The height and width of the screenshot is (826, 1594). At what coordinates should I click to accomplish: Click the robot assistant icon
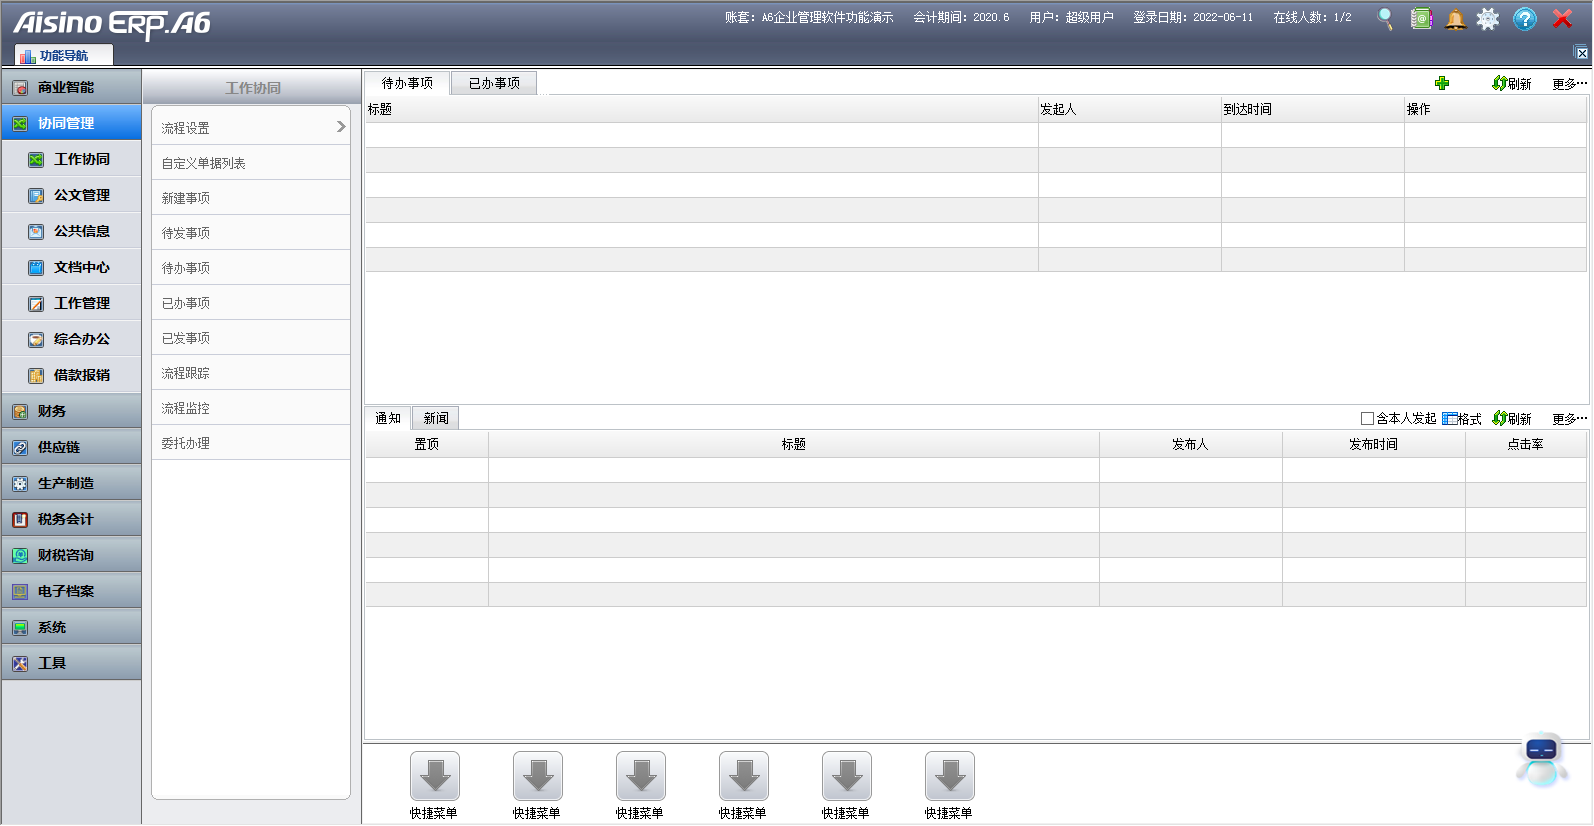pos(1541,760)
